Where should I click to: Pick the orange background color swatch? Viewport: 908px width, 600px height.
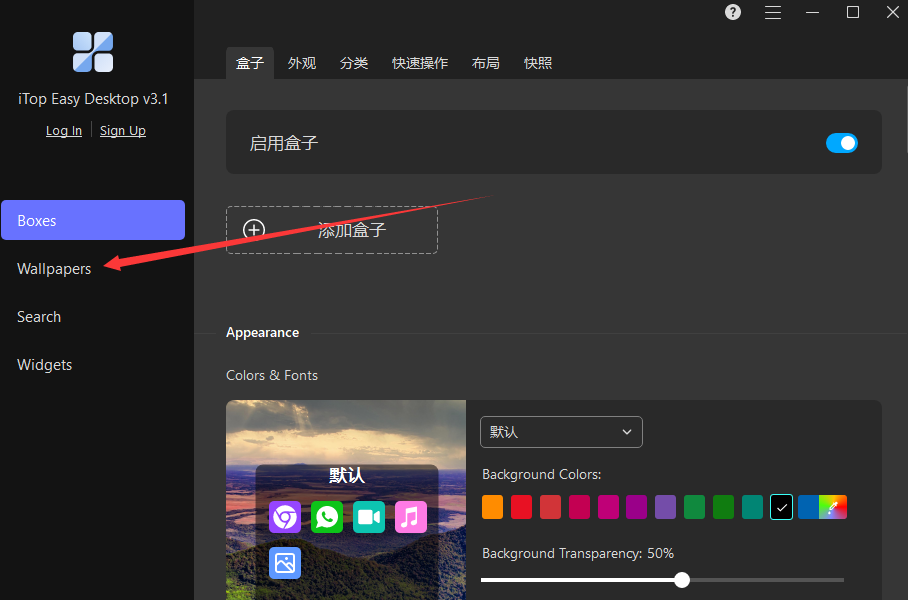pyautogui.click(x=492, y=507)
